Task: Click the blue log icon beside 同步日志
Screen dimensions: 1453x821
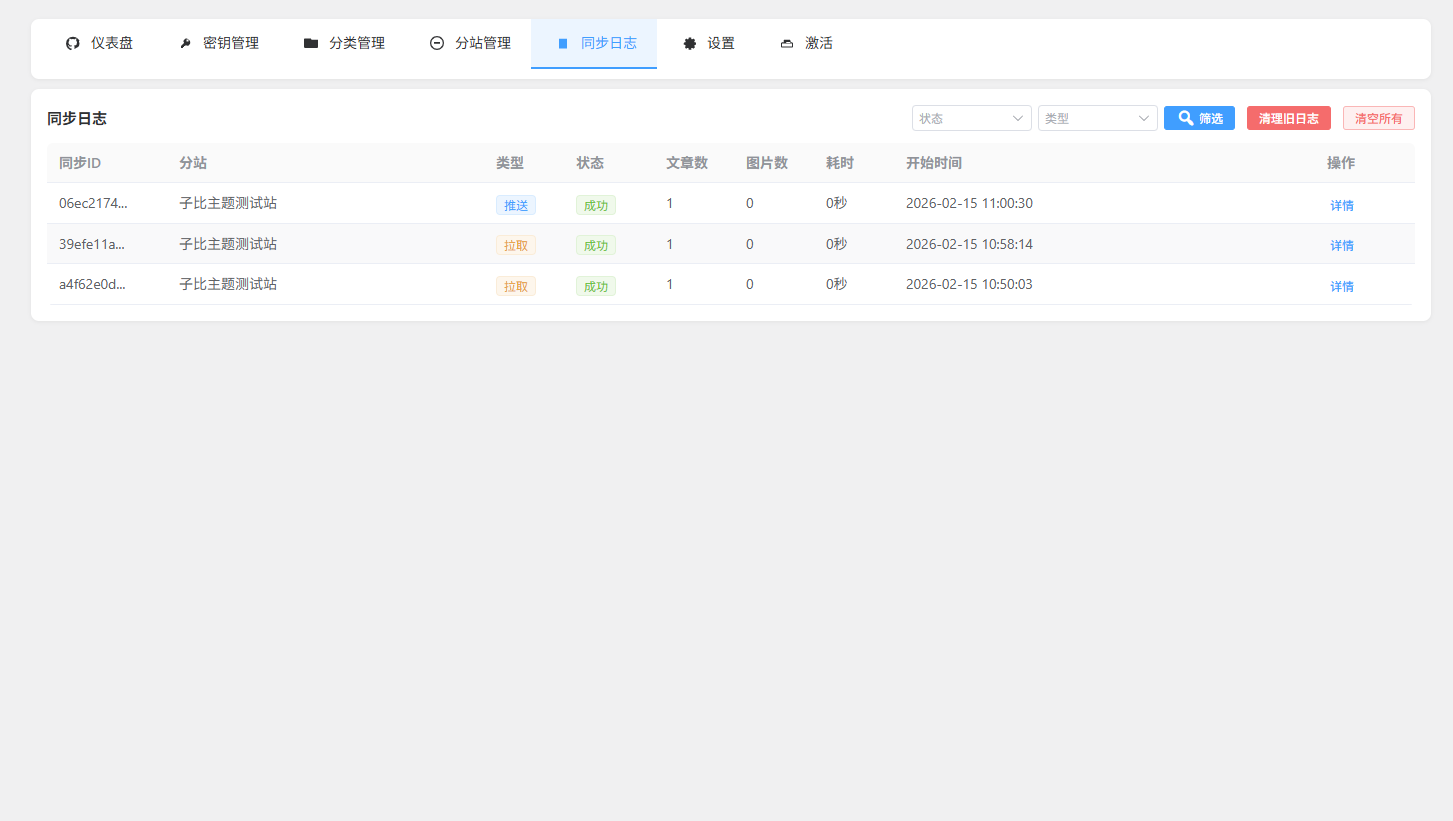Action: [x=563, y=44]
